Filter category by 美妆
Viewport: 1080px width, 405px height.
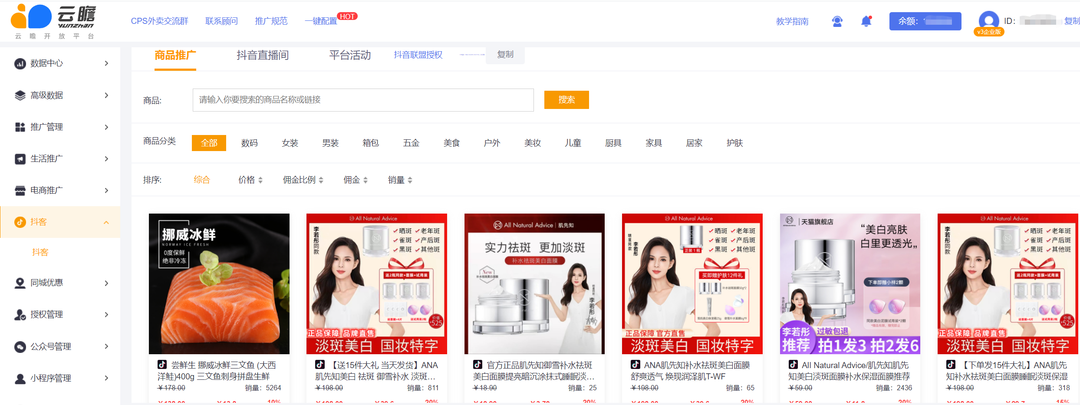[532, 143]
